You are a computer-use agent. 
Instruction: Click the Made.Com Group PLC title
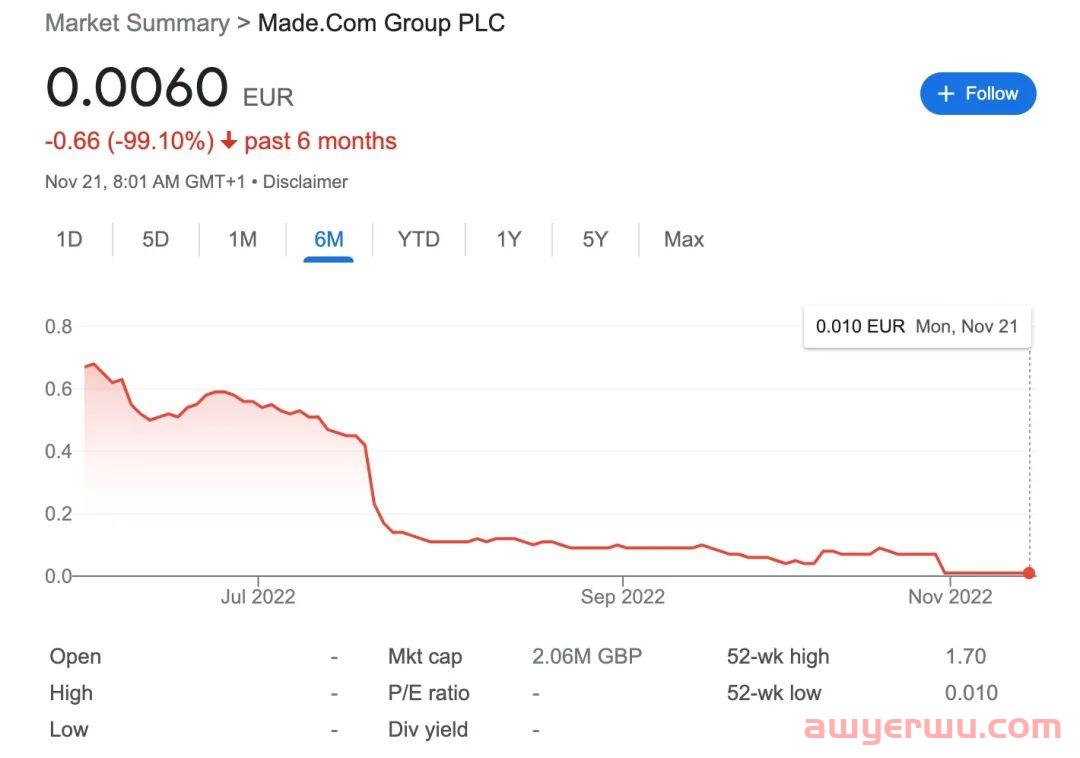point(381,23)
